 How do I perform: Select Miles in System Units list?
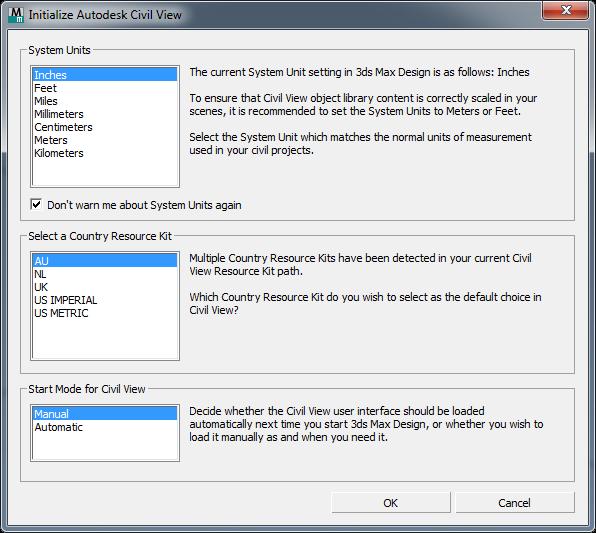[x=105, y=101]
